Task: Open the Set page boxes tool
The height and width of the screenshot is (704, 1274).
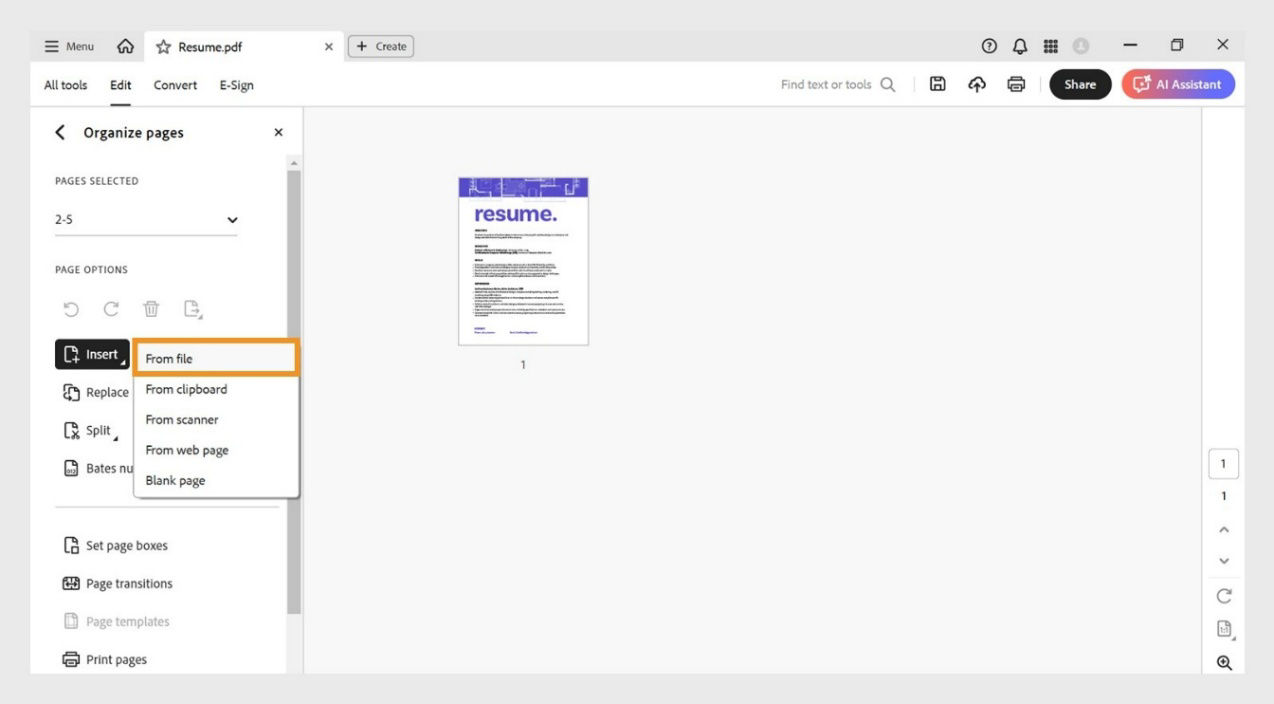Action: point(127,545)
